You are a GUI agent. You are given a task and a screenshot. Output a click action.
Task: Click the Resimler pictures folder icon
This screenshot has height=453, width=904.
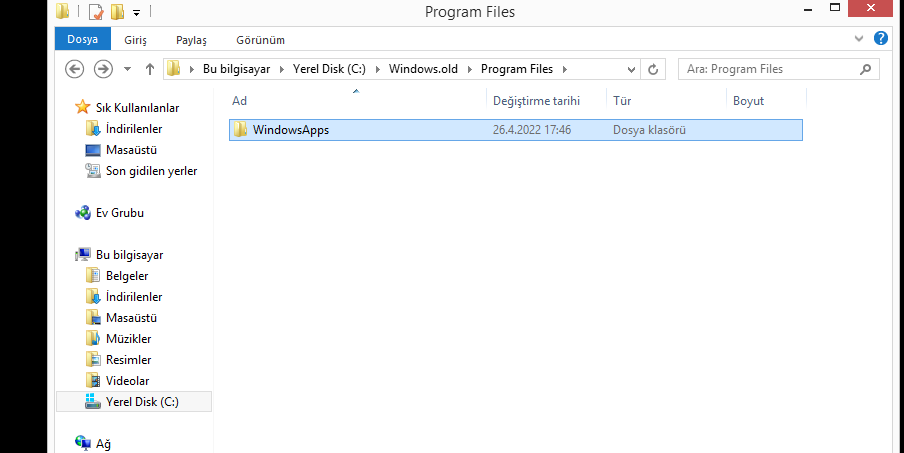93,360
